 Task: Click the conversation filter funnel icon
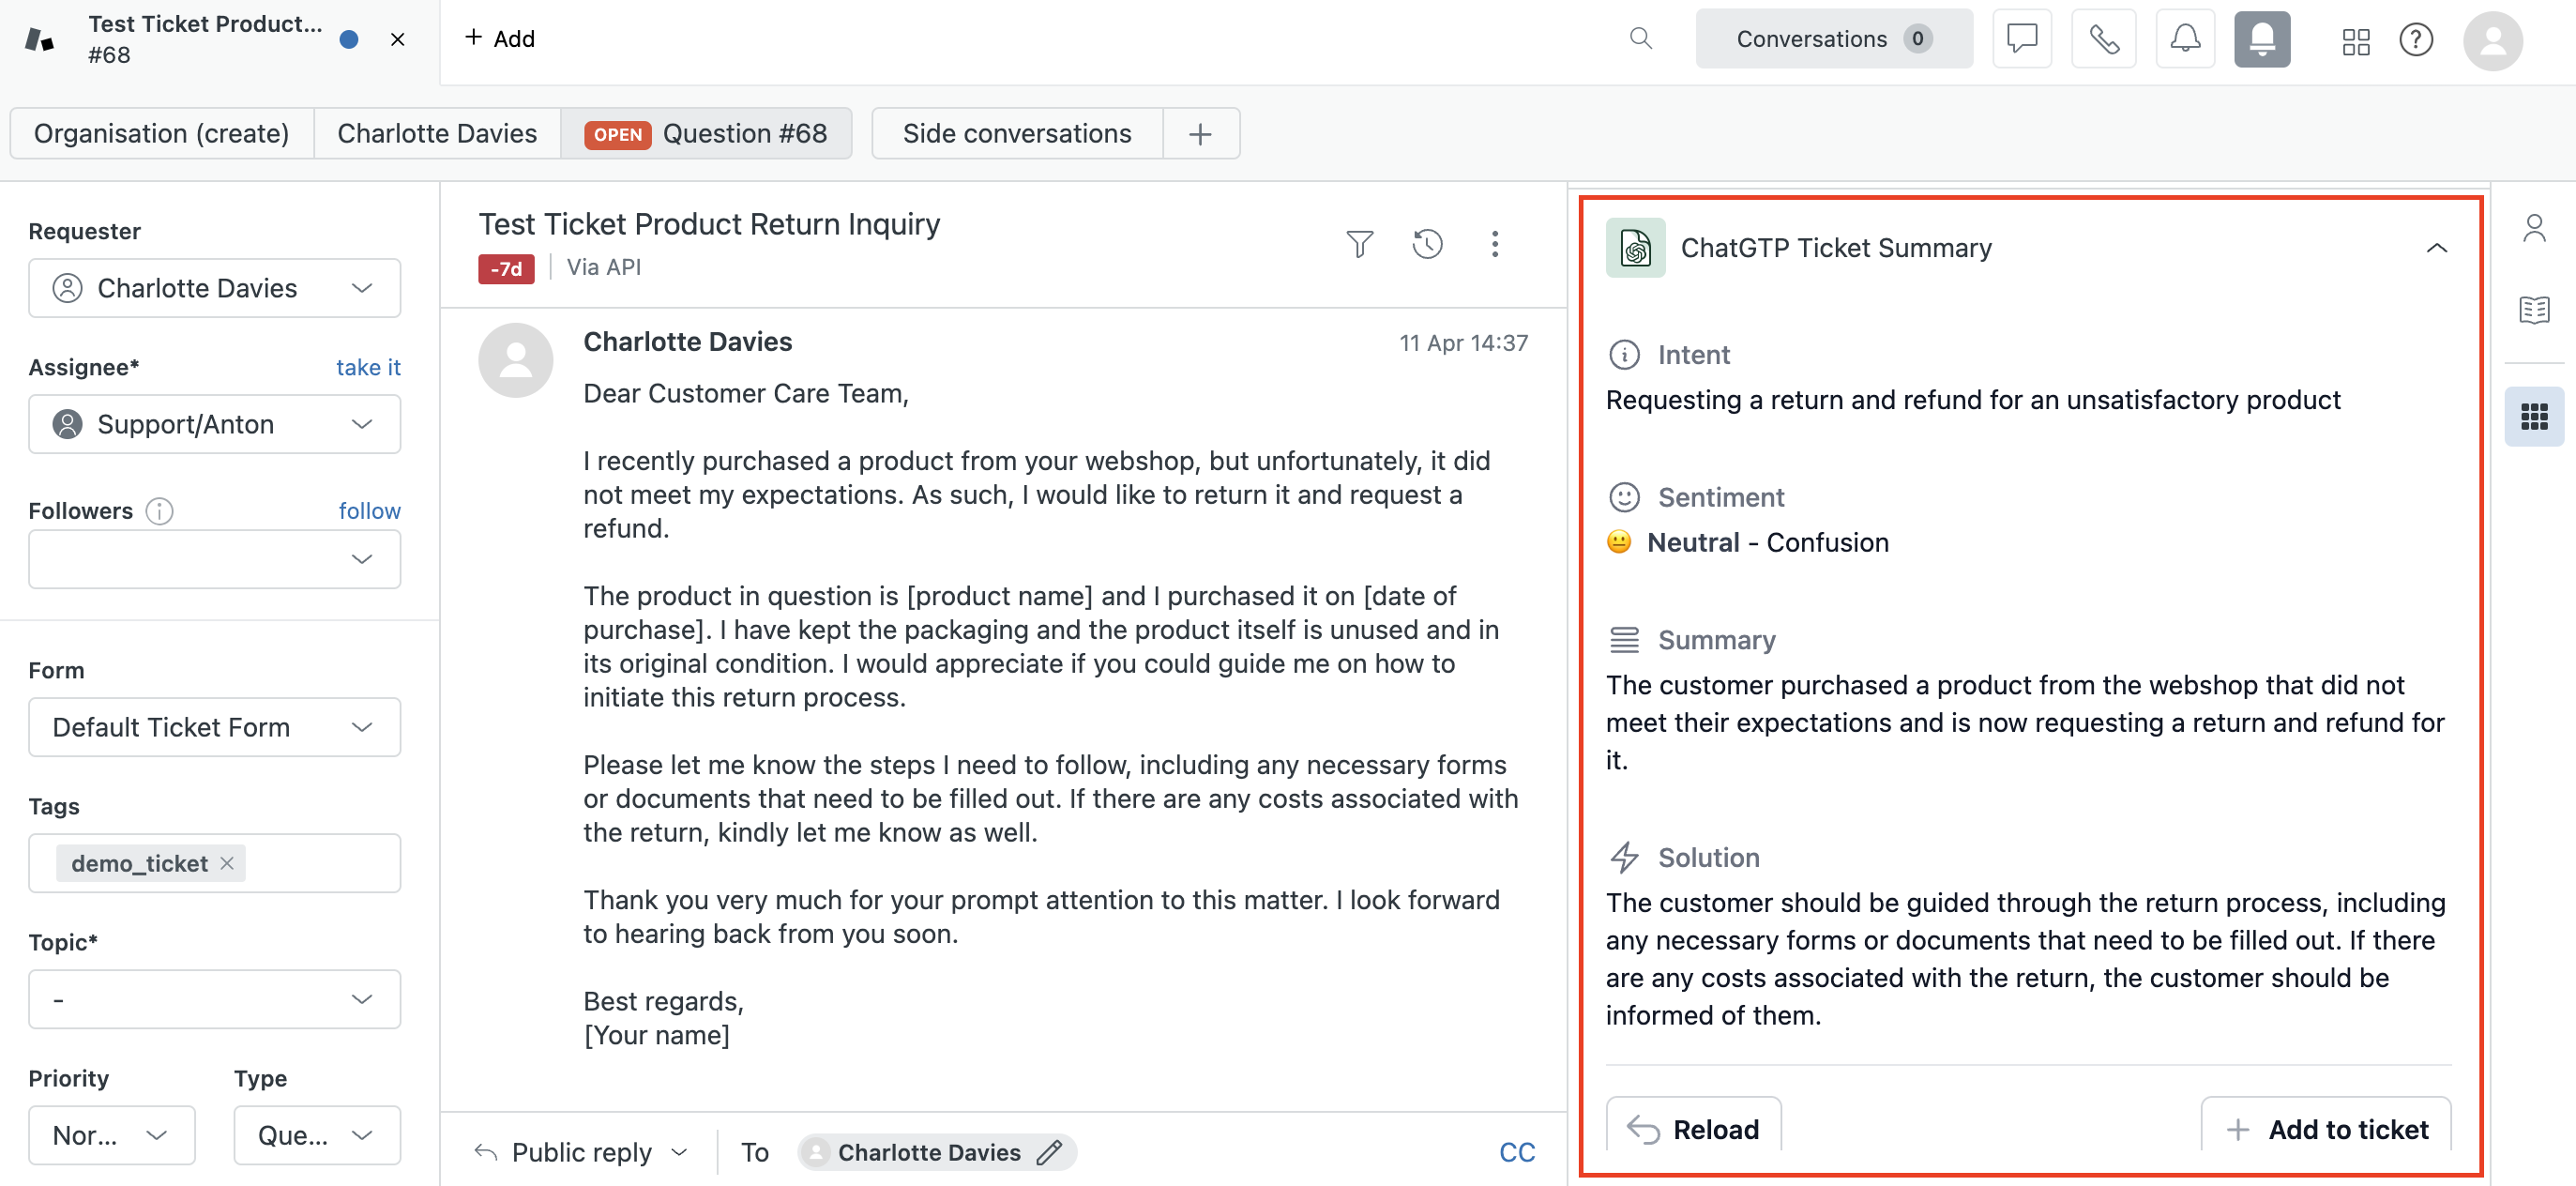tap(1359, 244)
